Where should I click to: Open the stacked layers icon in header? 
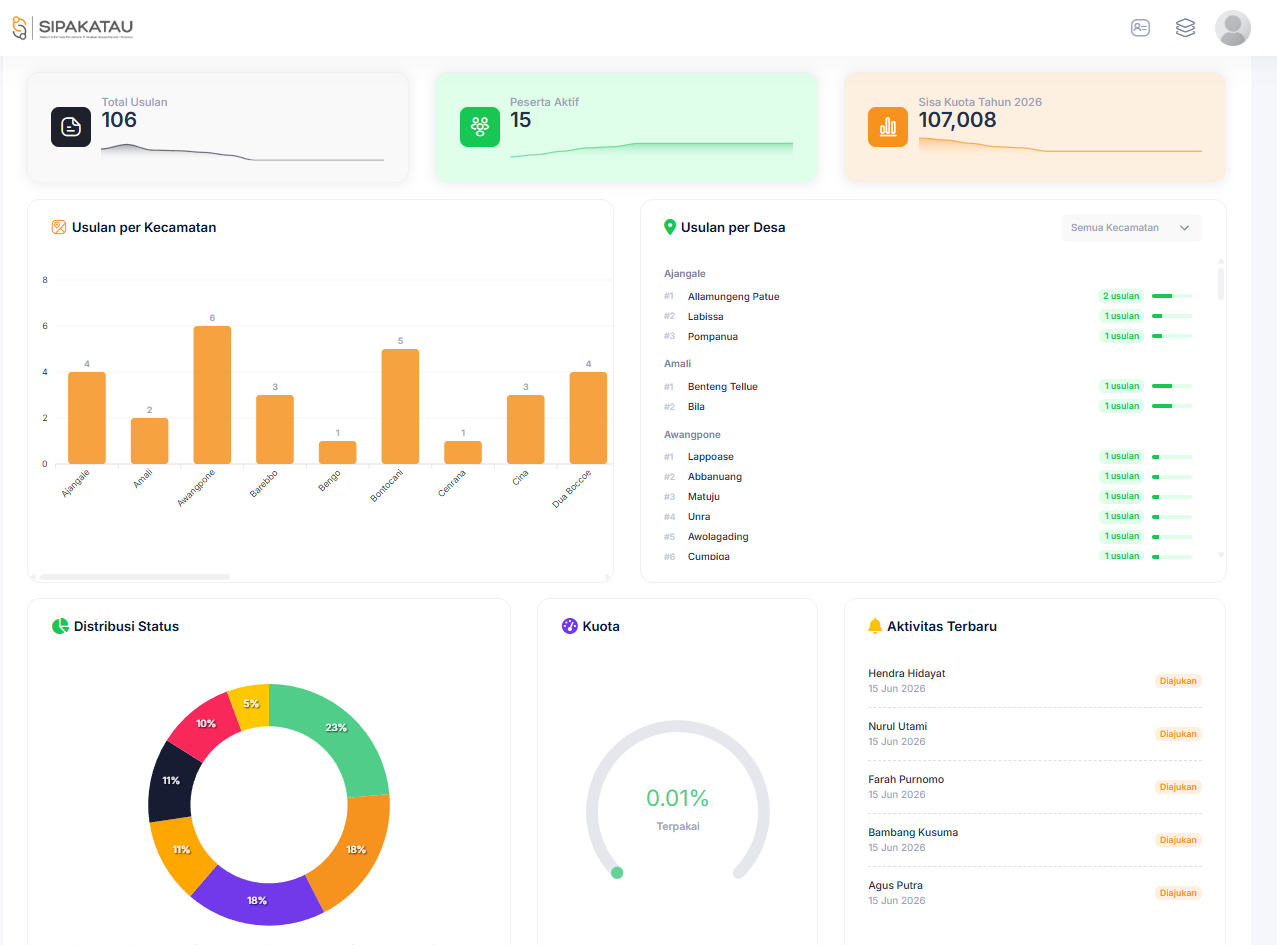1185,28
